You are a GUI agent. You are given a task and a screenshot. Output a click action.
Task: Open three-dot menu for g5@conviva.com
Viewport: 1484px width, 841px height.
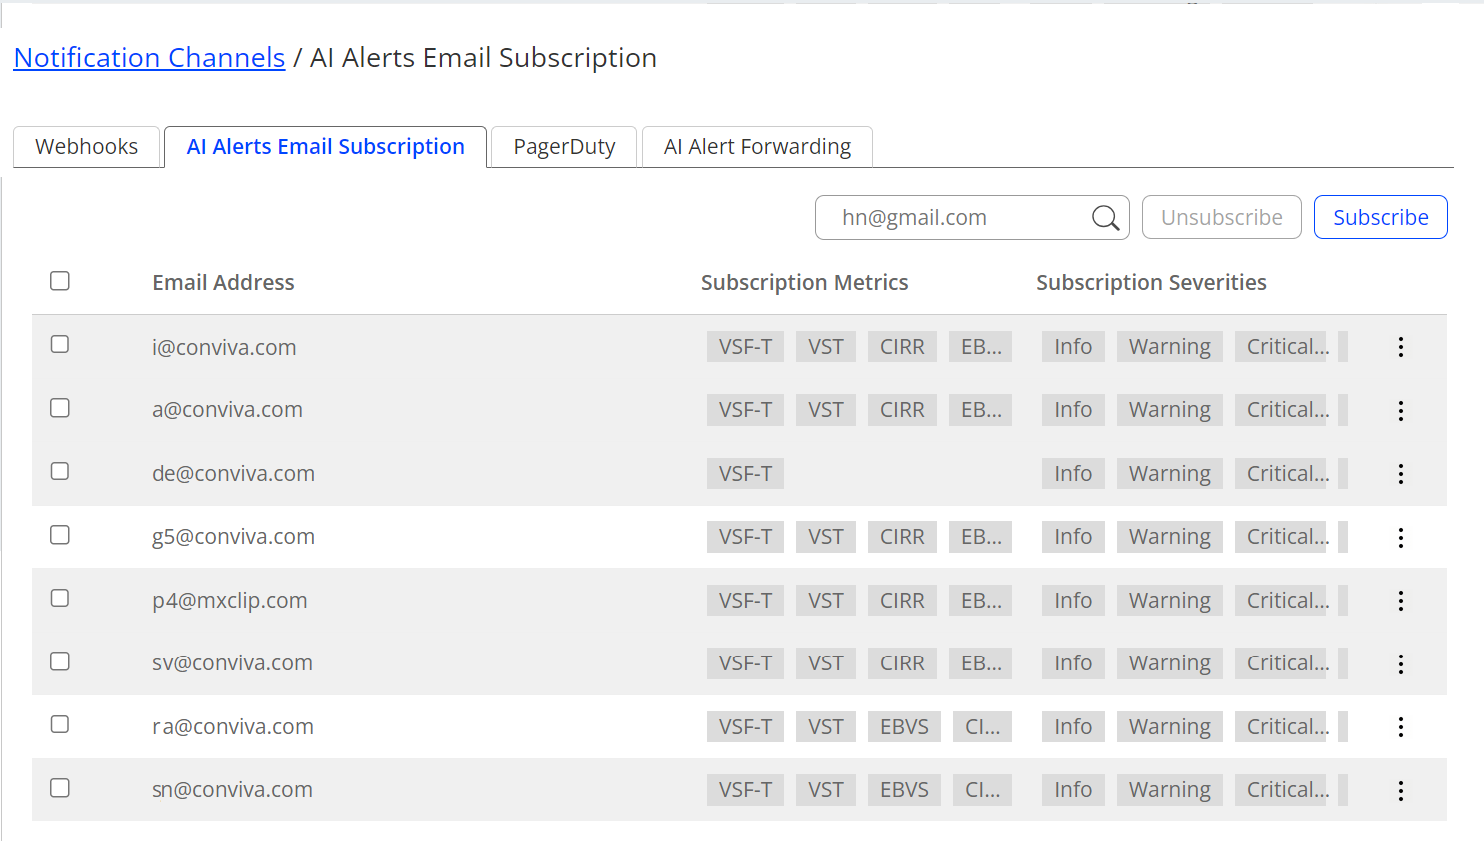click(1400, 538)
